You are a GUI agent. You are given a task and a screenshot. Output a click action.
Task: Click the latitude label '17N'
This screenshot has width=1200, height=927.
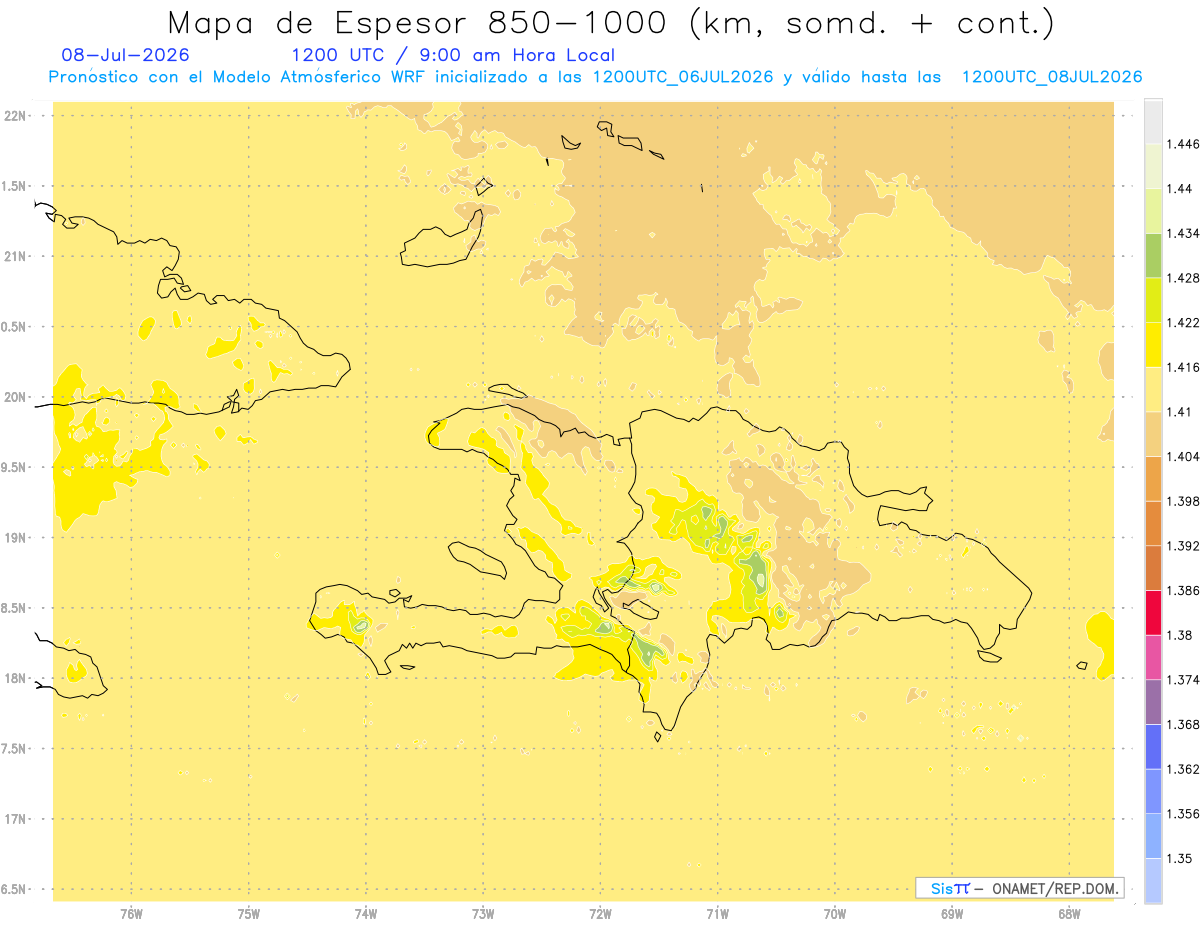(x=15, y=819)
